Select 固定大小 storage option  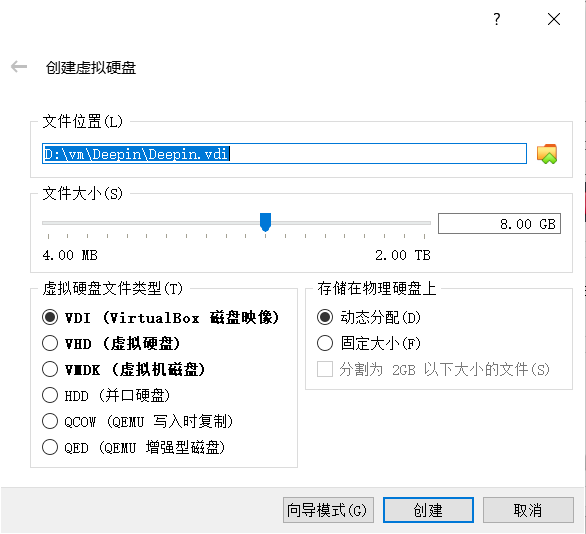(325, 343)
